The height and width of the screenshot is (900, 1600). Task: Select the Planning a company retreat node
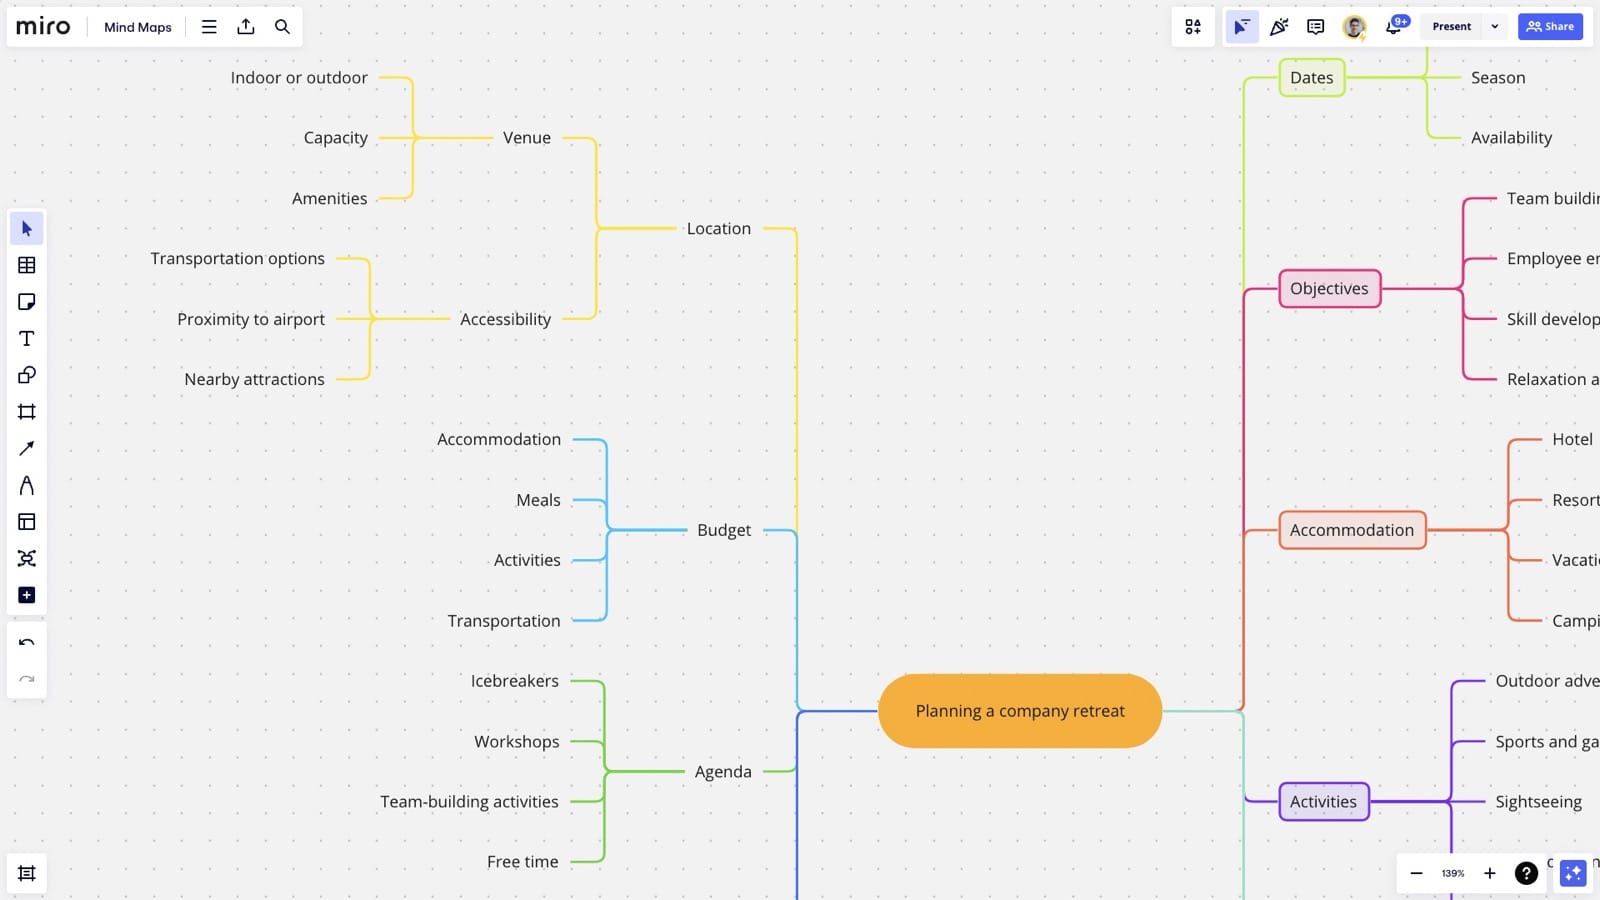(x=1019, y=710)
